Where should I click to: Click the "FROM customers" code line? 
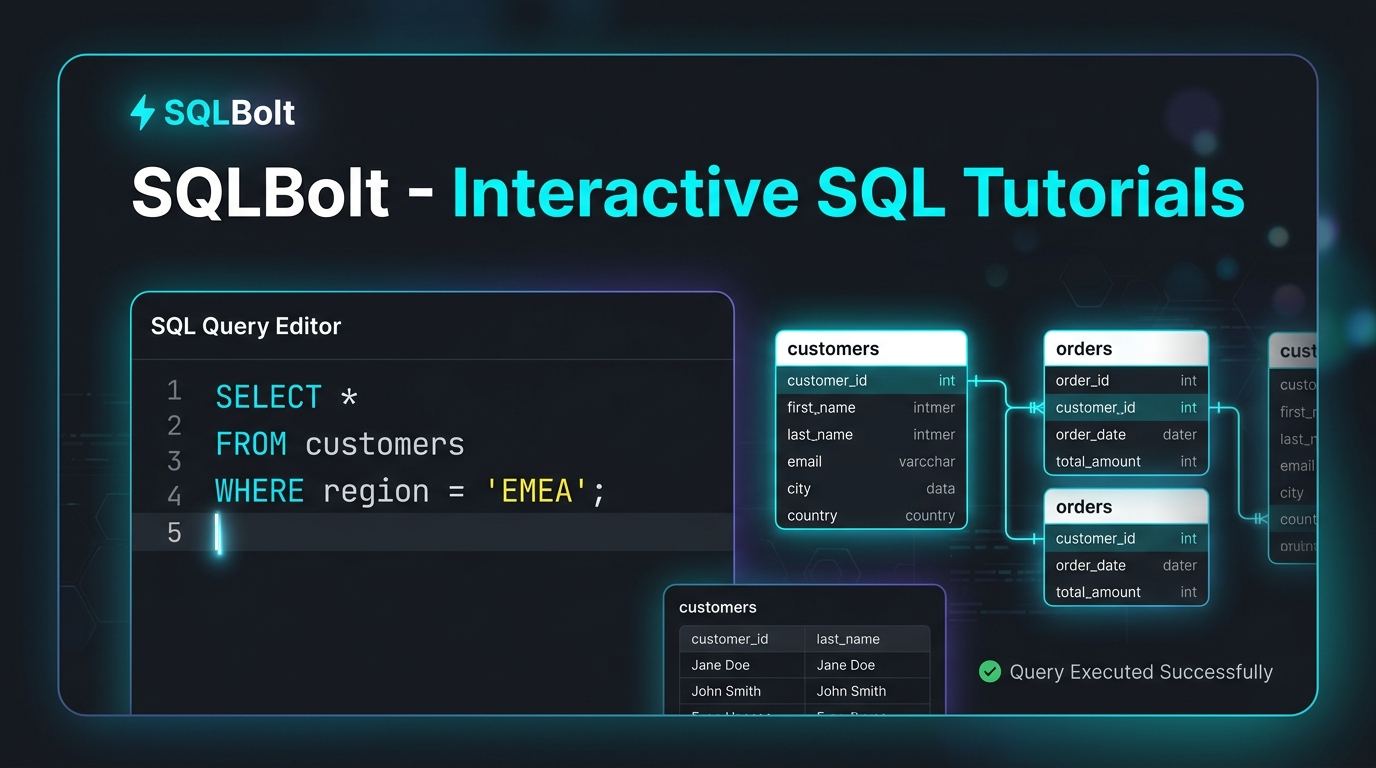(340, 444)
